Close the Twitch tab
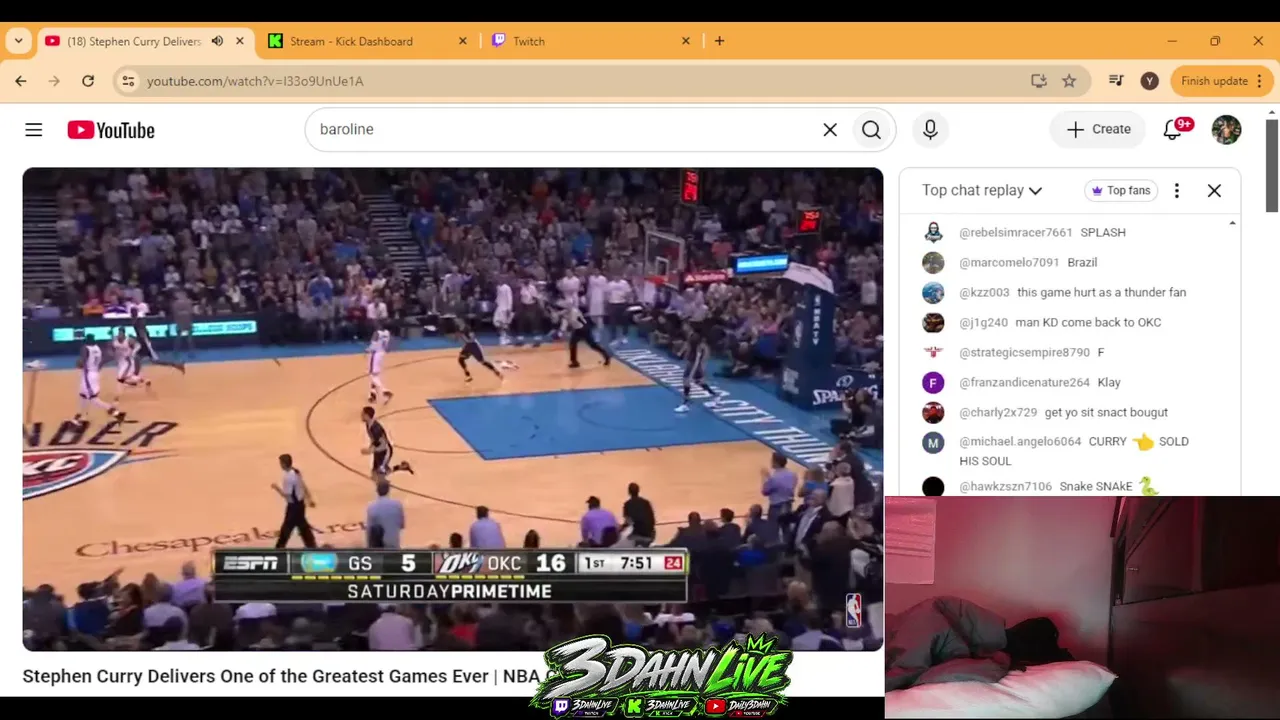 (686, 41)
